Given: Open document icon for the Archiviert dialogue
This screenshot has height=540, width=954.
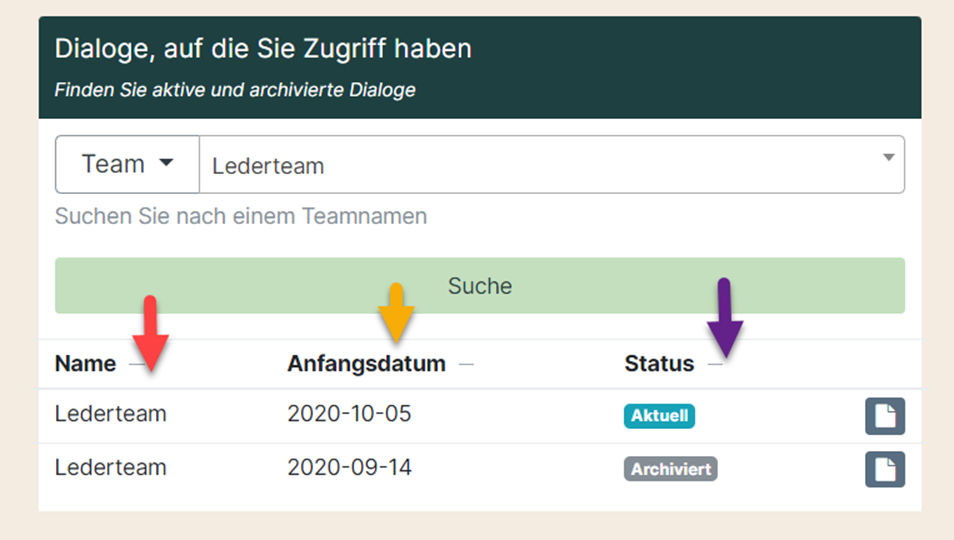Looking at the screenshot, I should (885, 469).
